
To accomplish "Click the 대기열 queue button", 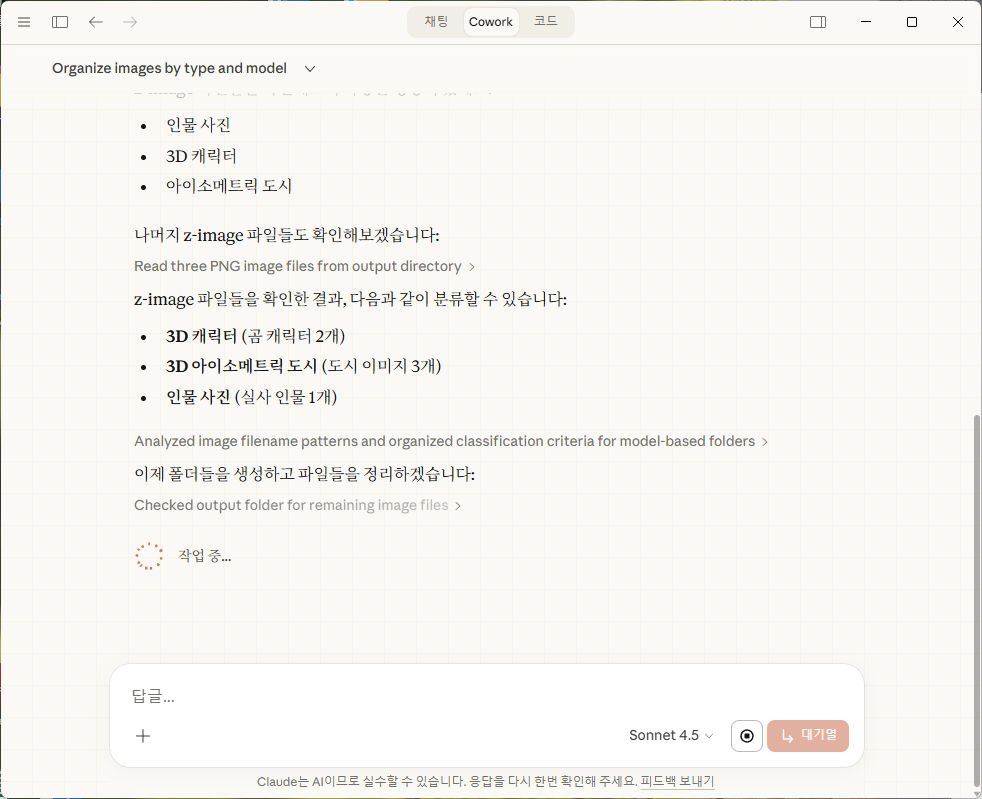I will [808, 736].
